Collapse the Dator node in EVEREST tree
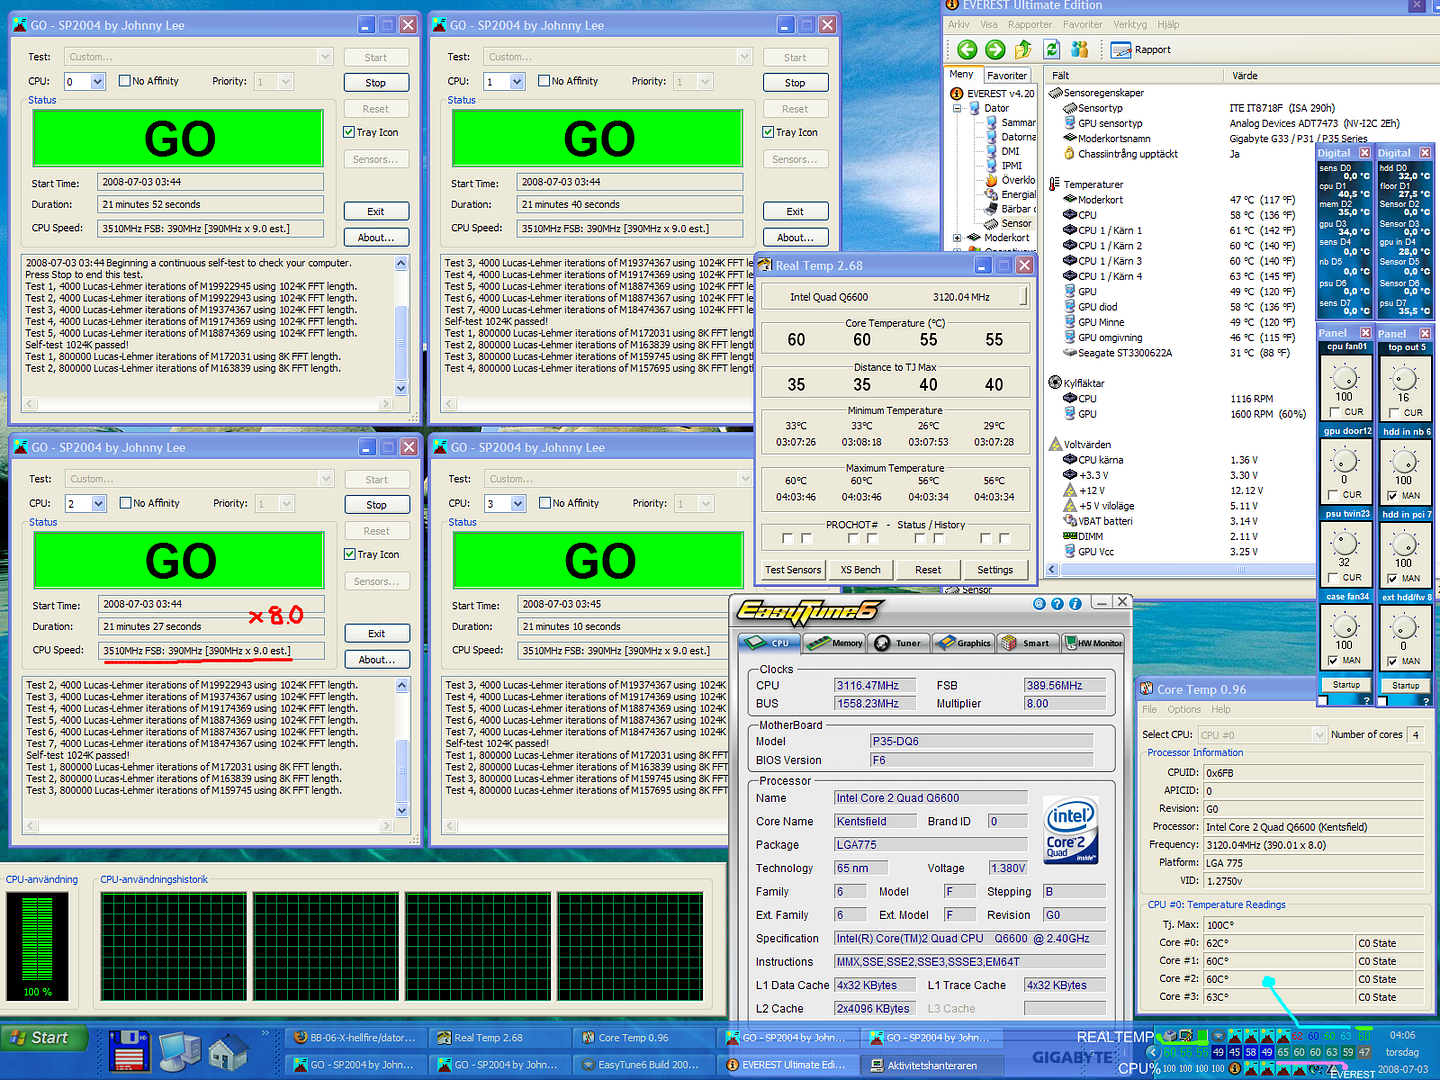Image resolution: width=1440 pixels, height=1080 pixels. pyautogui.click(x=957, y=108)
